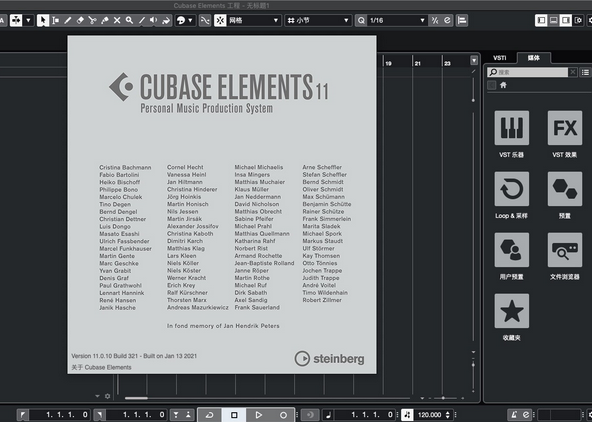Click the gear icon below track list
Image resolution: width=592 pixels, height=422 pixels.
(108, 396)
